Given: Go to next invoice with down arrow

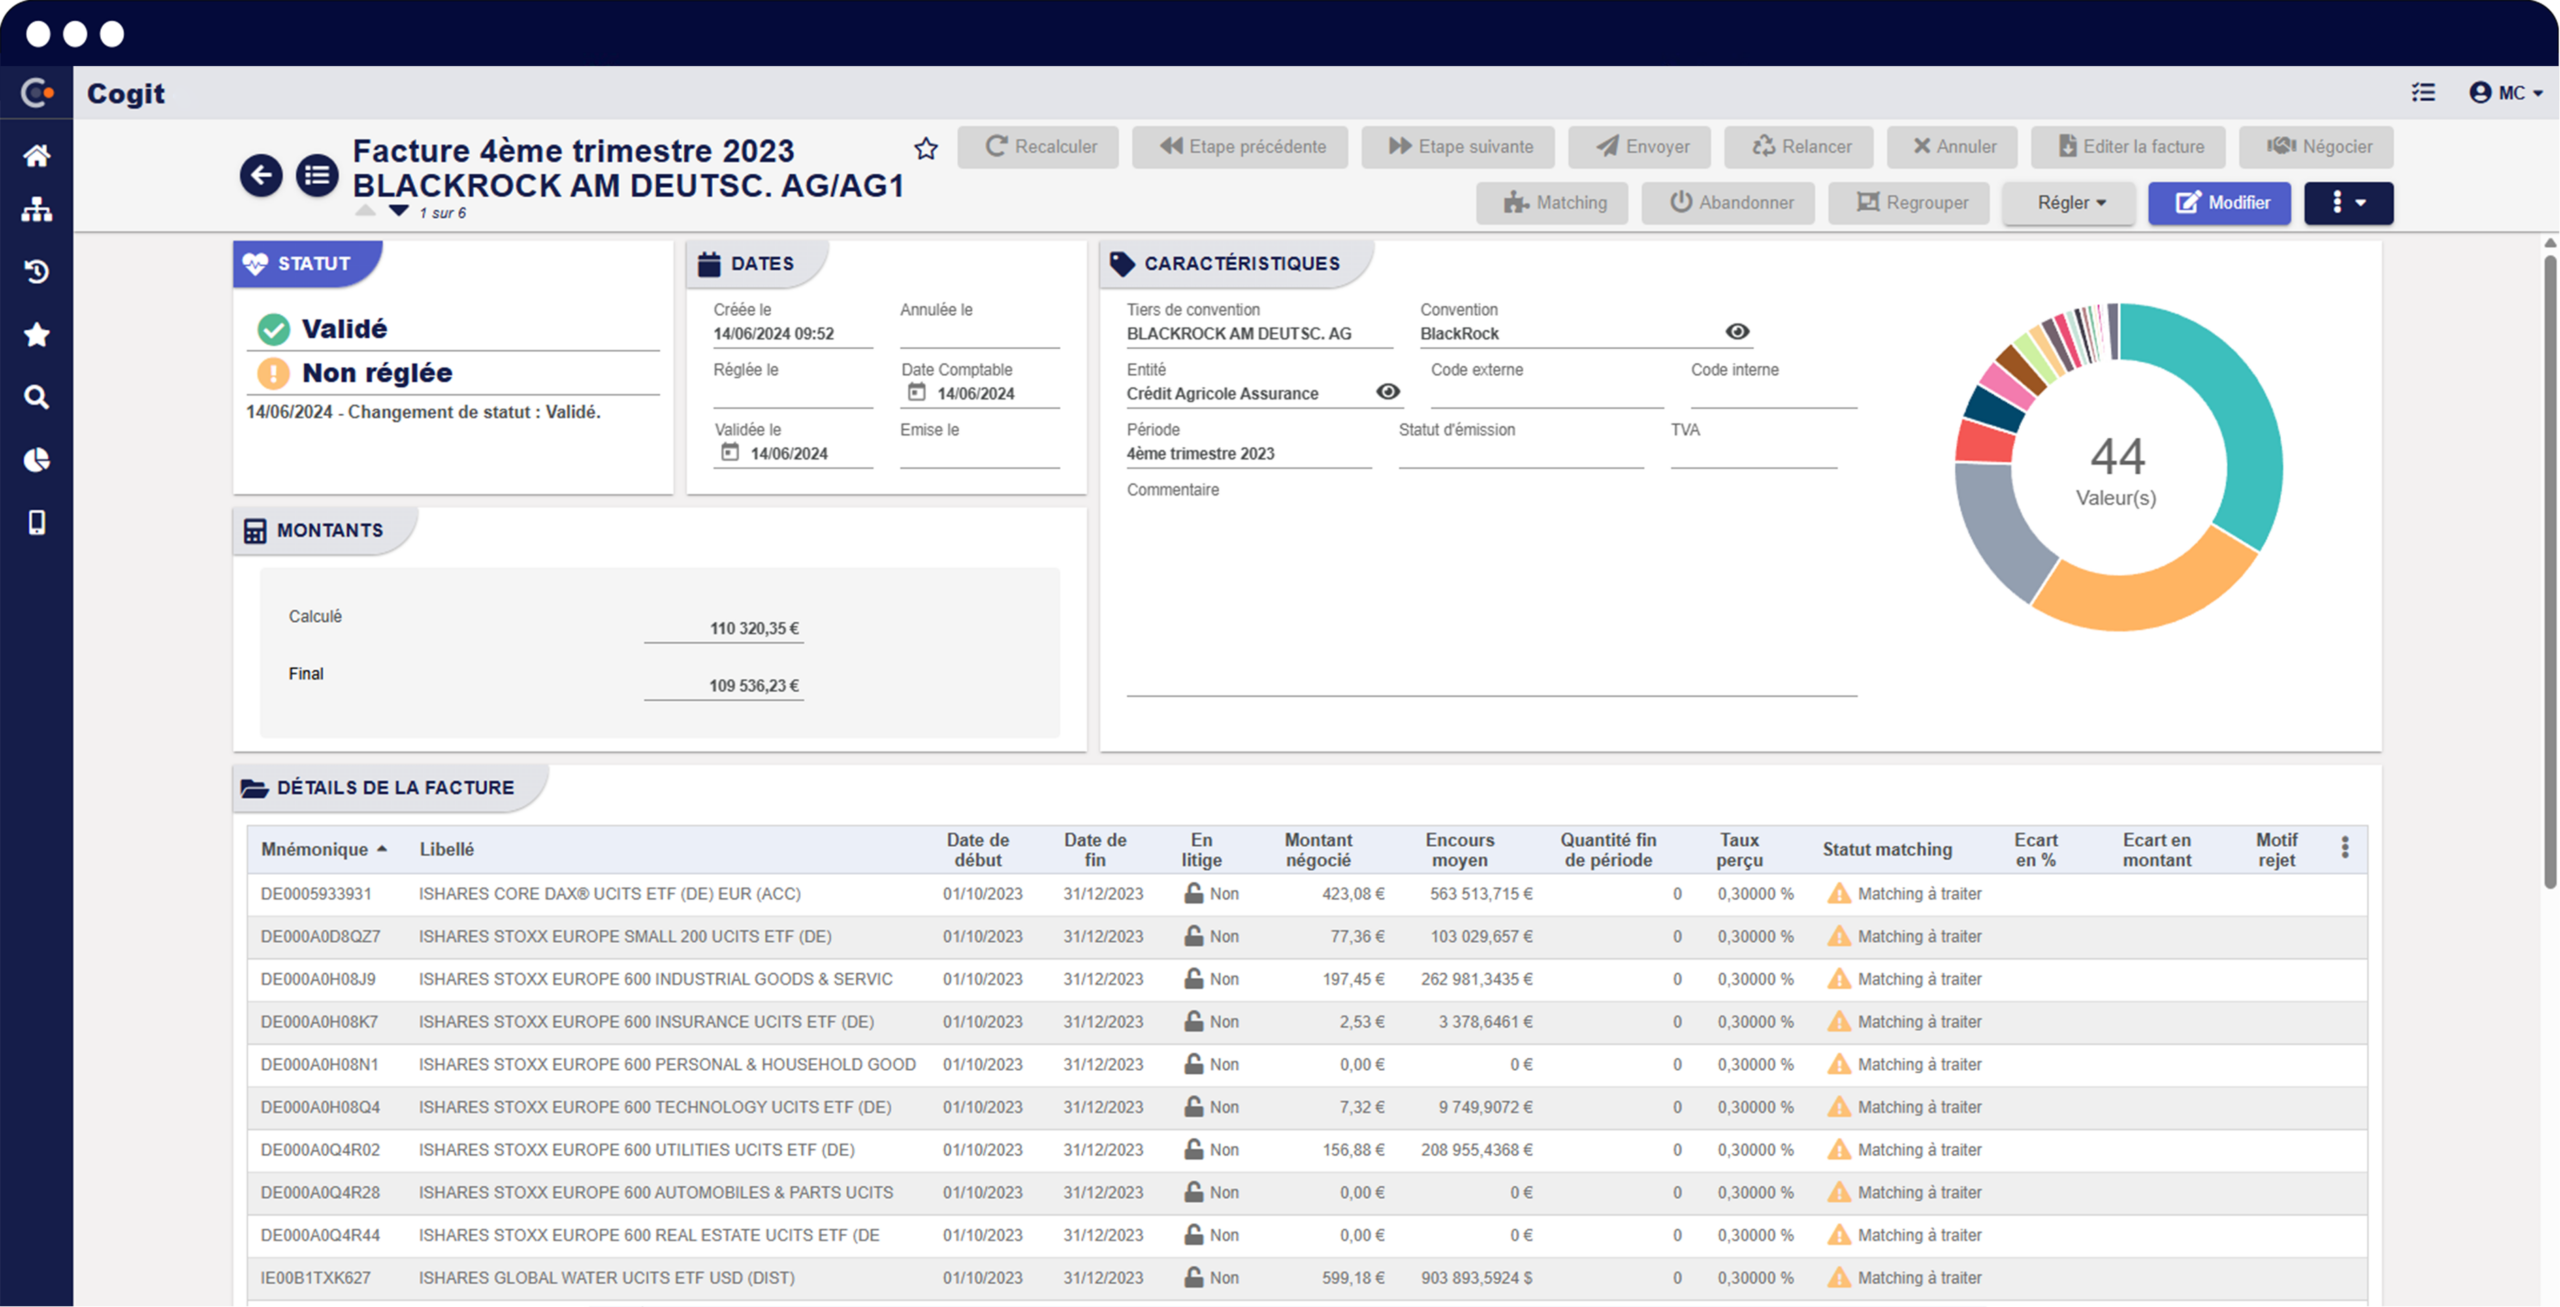Looking at the screenshot, I should click(399, 211).
